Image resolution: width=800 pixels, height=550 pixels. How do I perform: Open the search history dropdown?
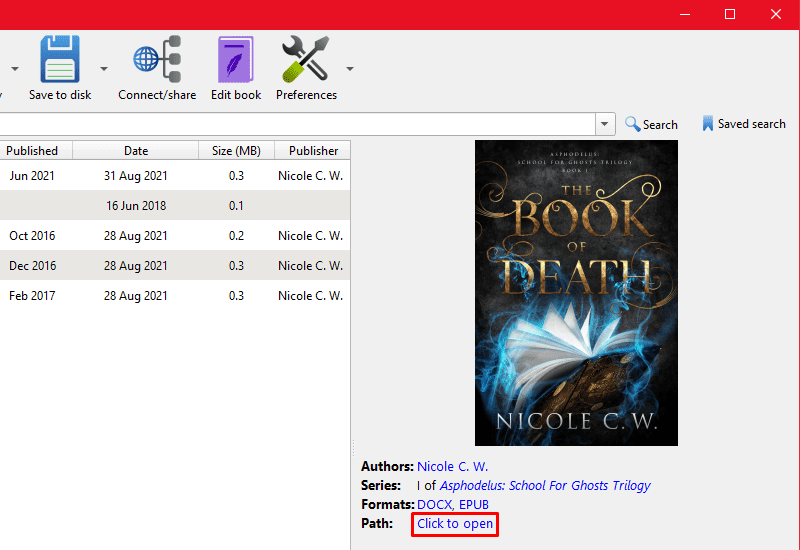tap(605, 124)
